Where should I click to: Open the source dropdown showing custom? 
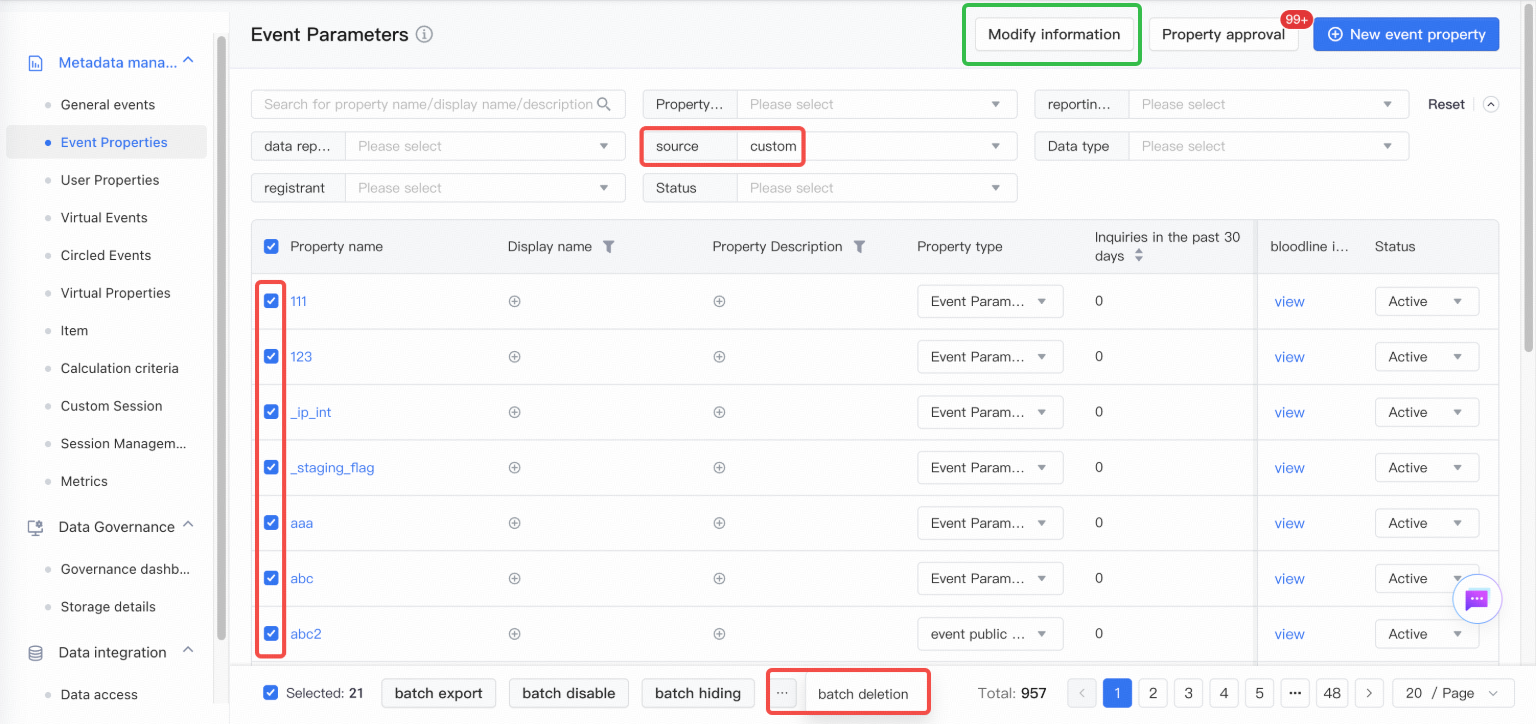point(877,146)
